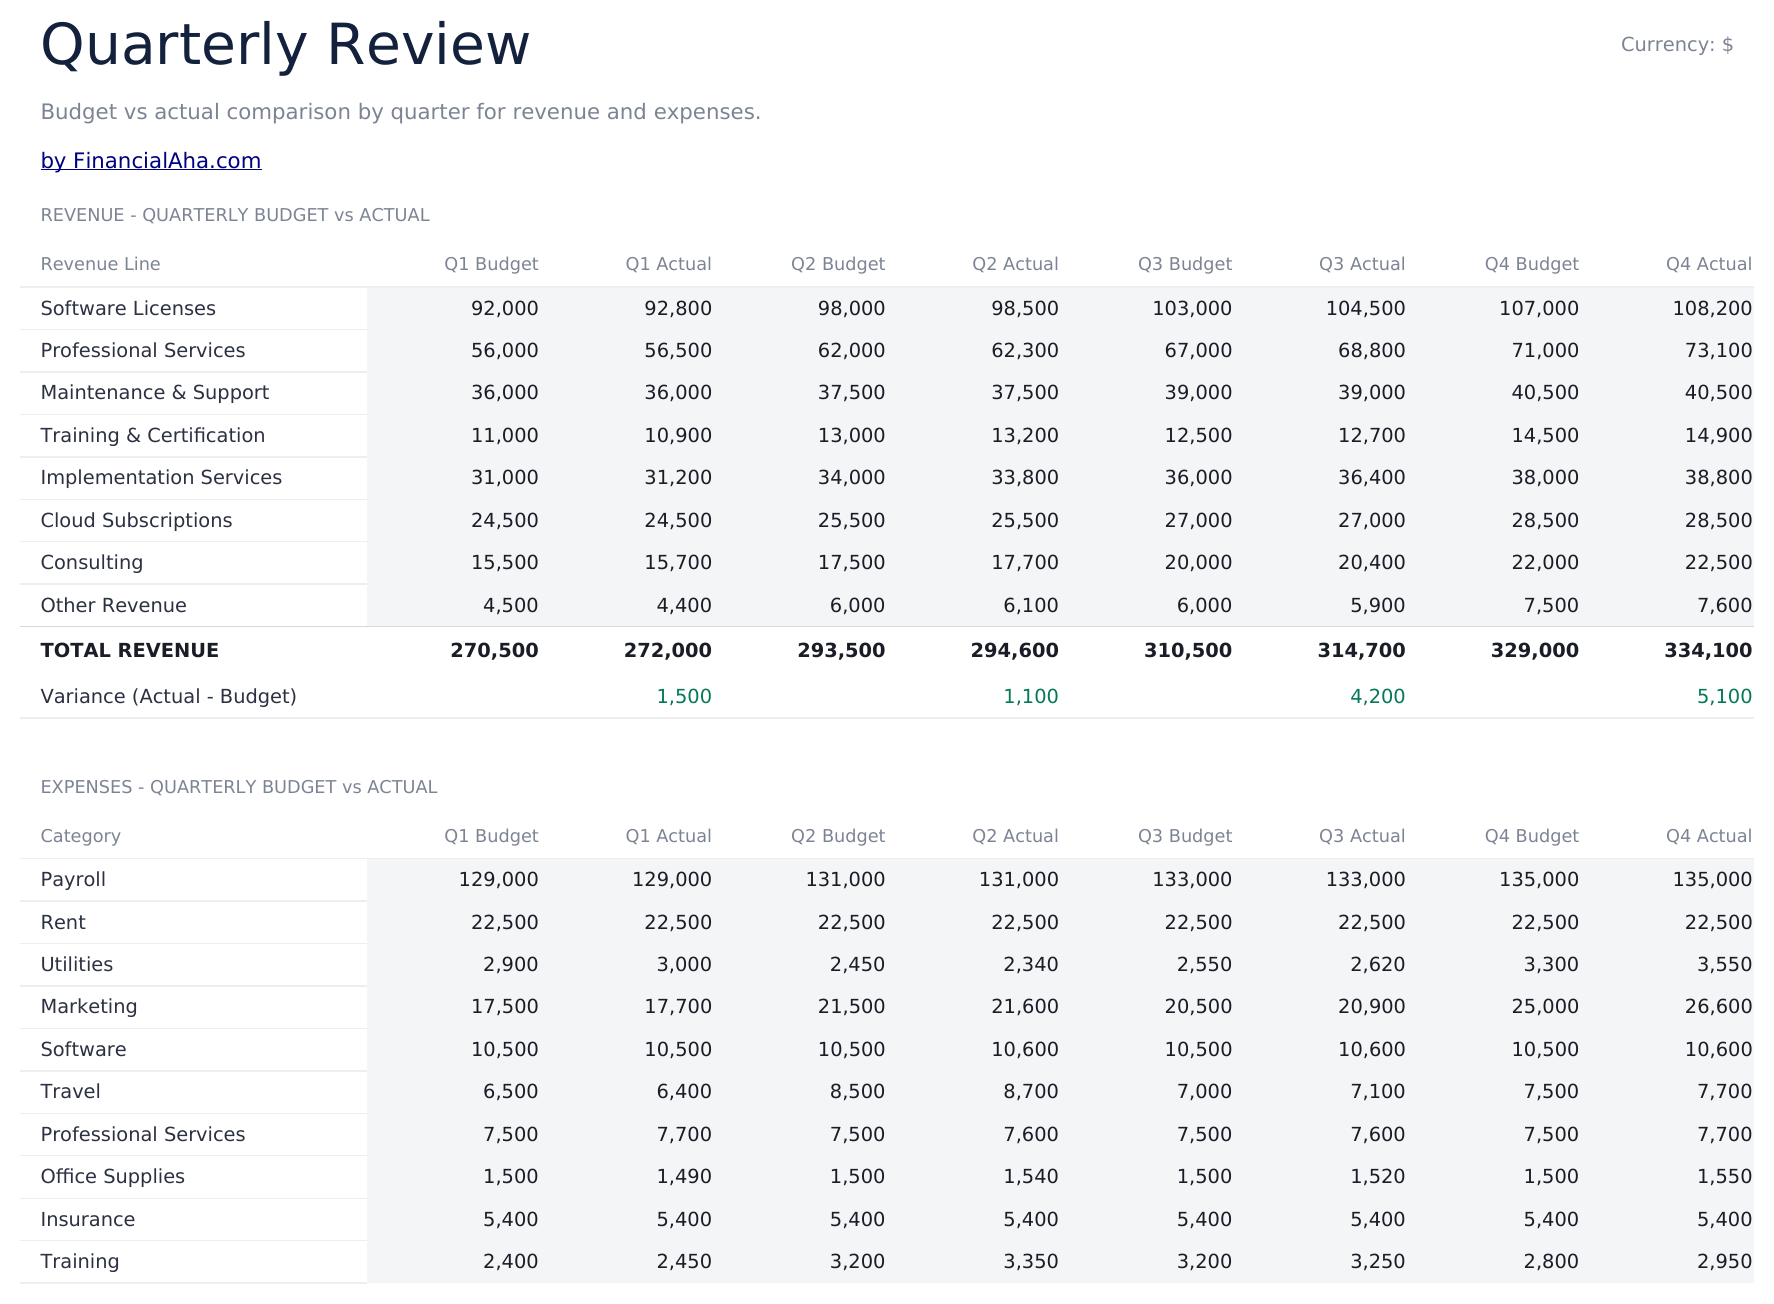Click the Category column header in expenses

click(x=80, y=836)
